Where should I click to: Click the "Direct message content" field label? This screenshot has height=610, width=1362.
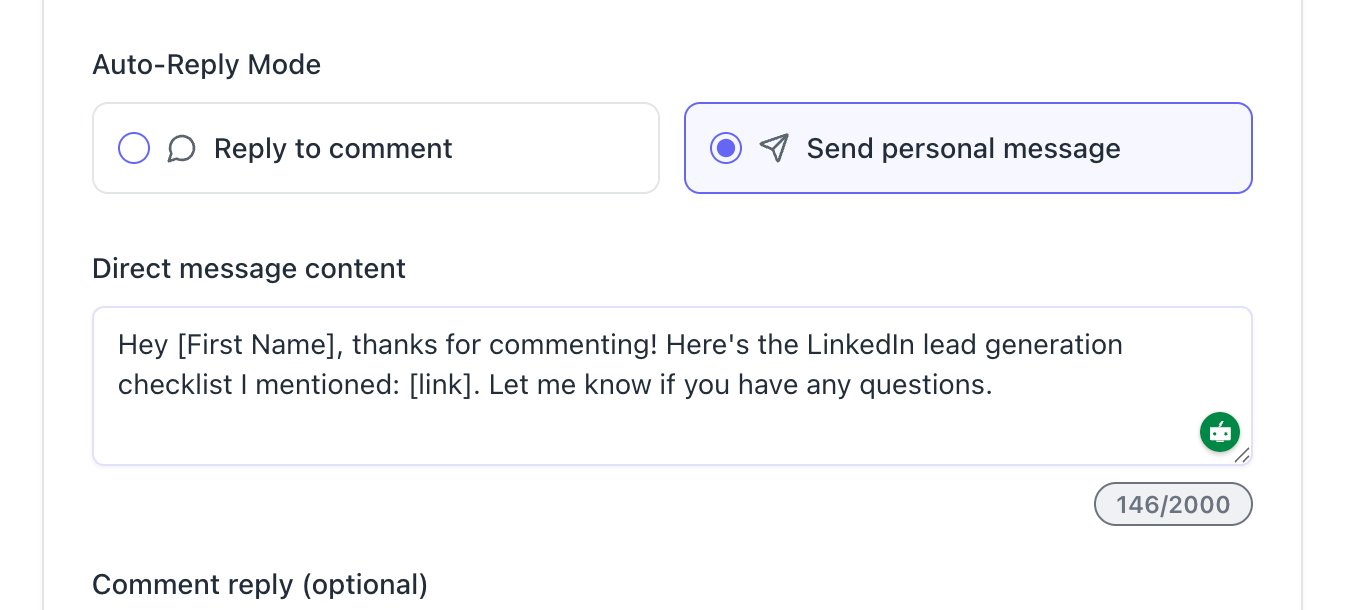pyautogui.click(x=249, y=269)
